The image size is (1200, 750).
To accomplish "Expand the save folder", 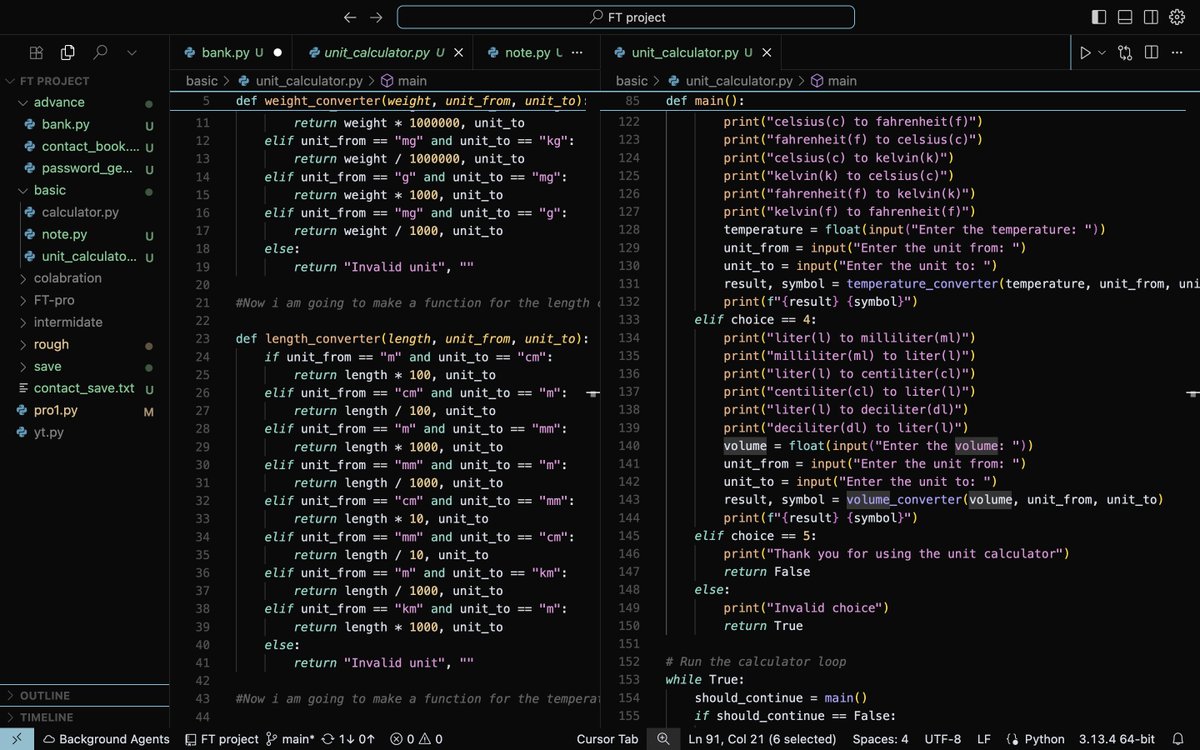I will [85, 366].
